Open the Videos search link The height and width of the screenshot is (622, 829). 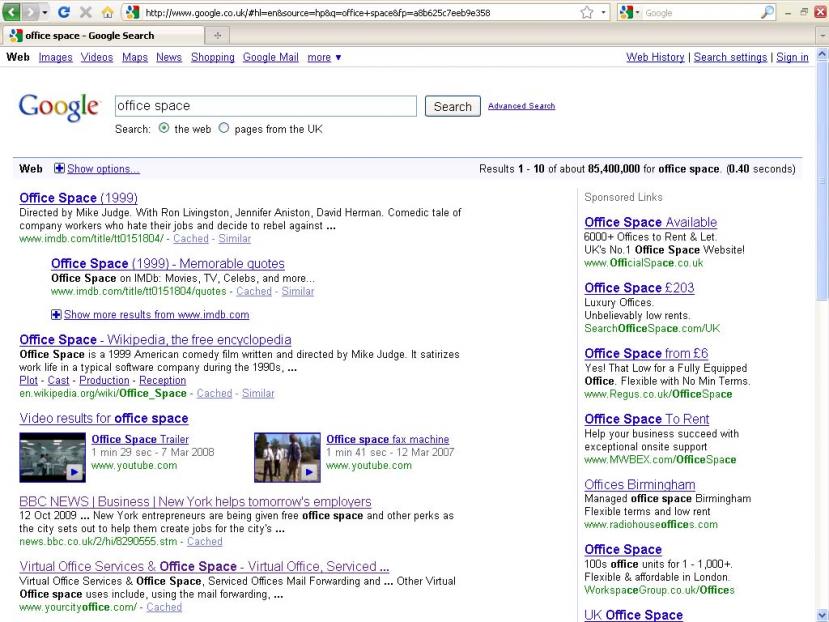coord(97,57)
